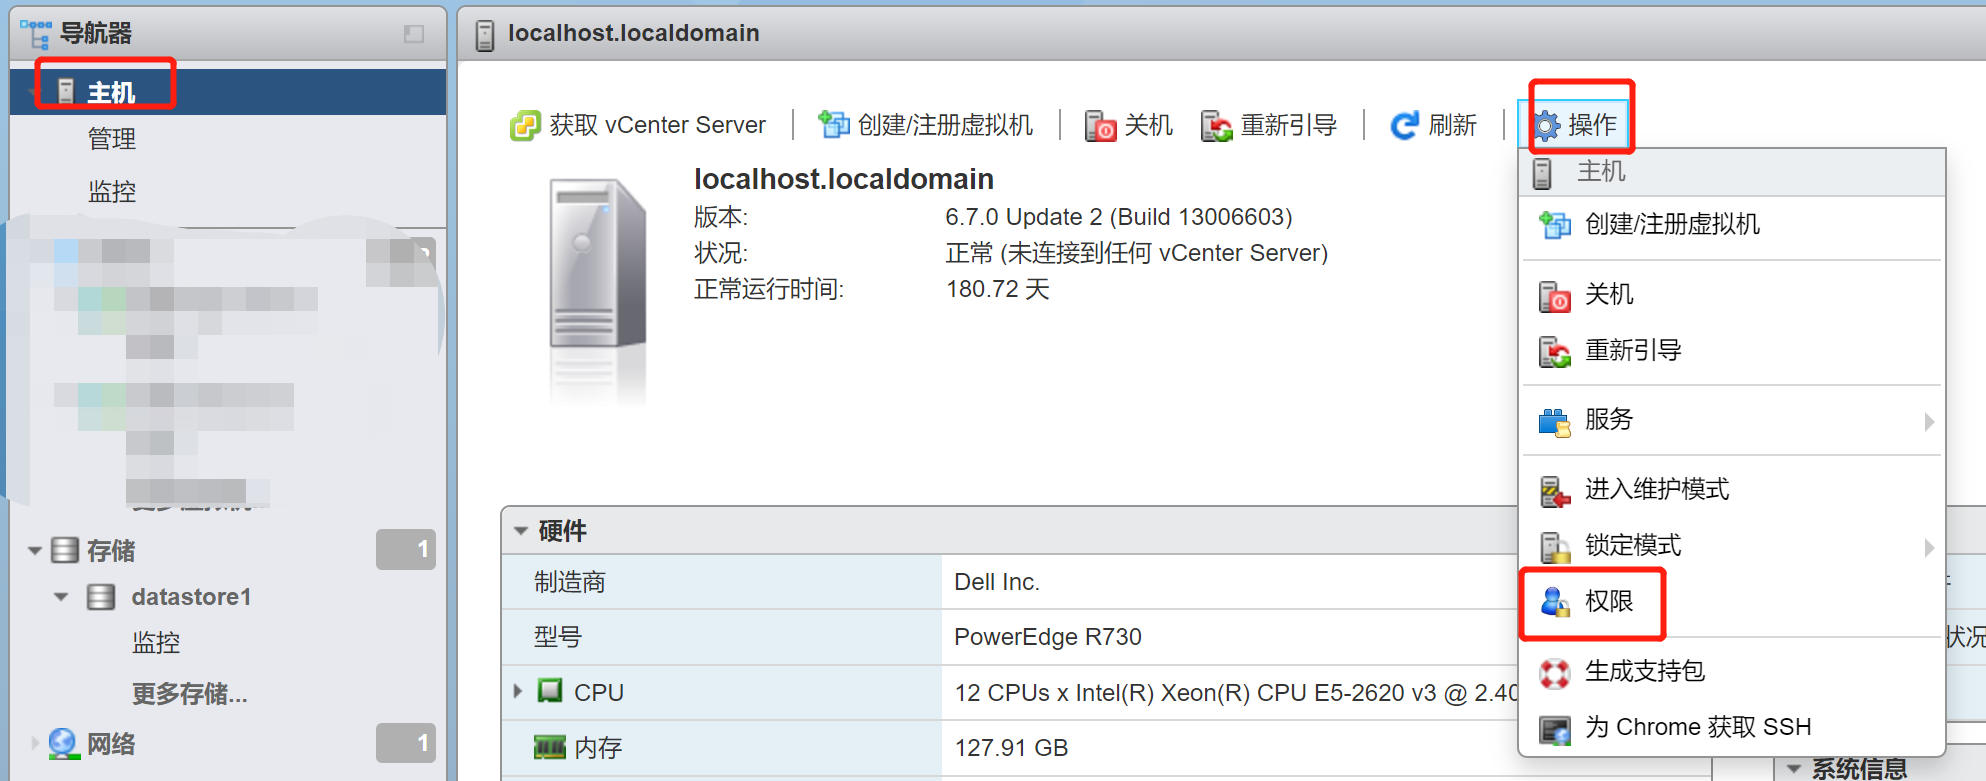Image resolution: width=1986 pixels, height=781 pixels.
Task: Collapse the datastore1 tree node
Action: tap(61, 597)
